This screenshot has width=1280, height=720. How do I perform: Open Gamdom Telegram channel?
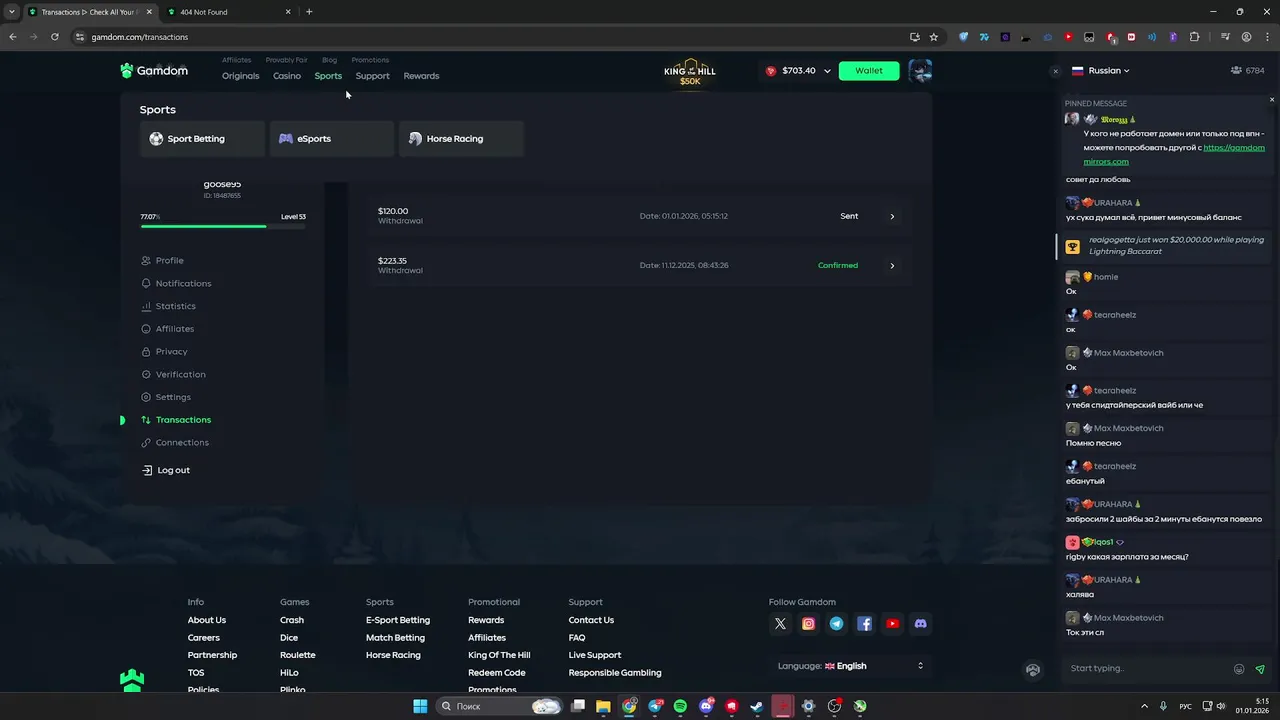coord(836,624)
